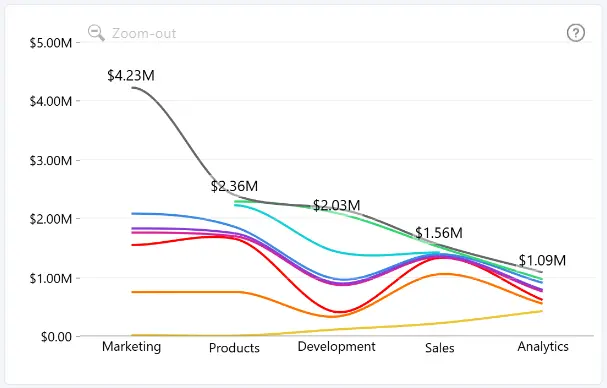Viewport: 607px width, 388px height.
Task: Click the Analytics axis category
Action: 543,347
